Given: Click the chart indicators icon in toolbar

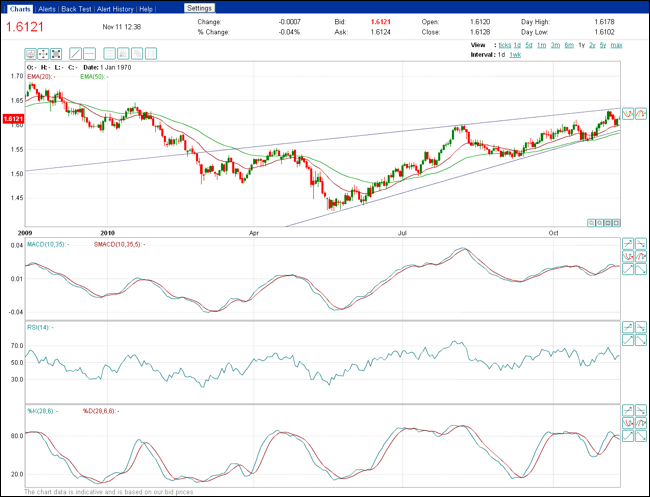Looking at the screenshot, I should pyautogui.click(x=30, y=53).
